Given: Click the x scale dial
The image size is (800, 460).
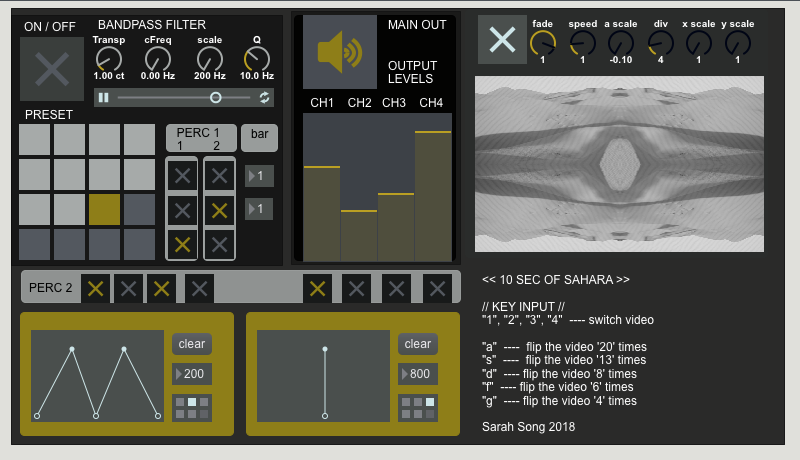Looking at the screenshot, I should 699,43.
